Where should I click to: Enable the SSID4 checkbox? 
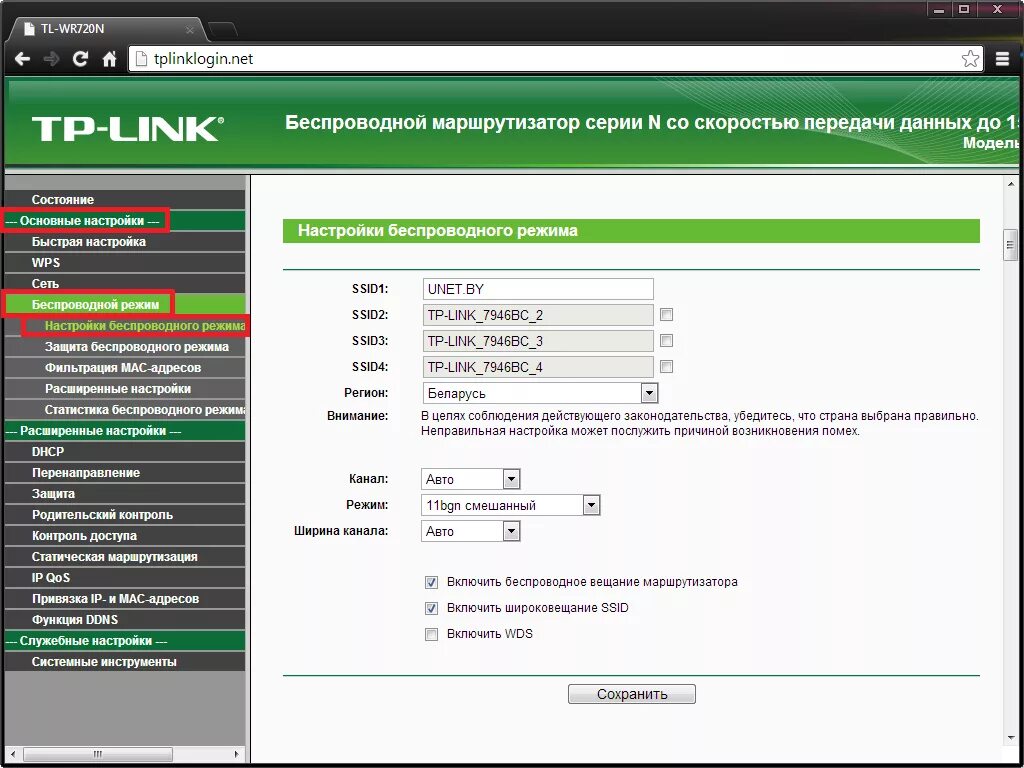coord(666,367)
